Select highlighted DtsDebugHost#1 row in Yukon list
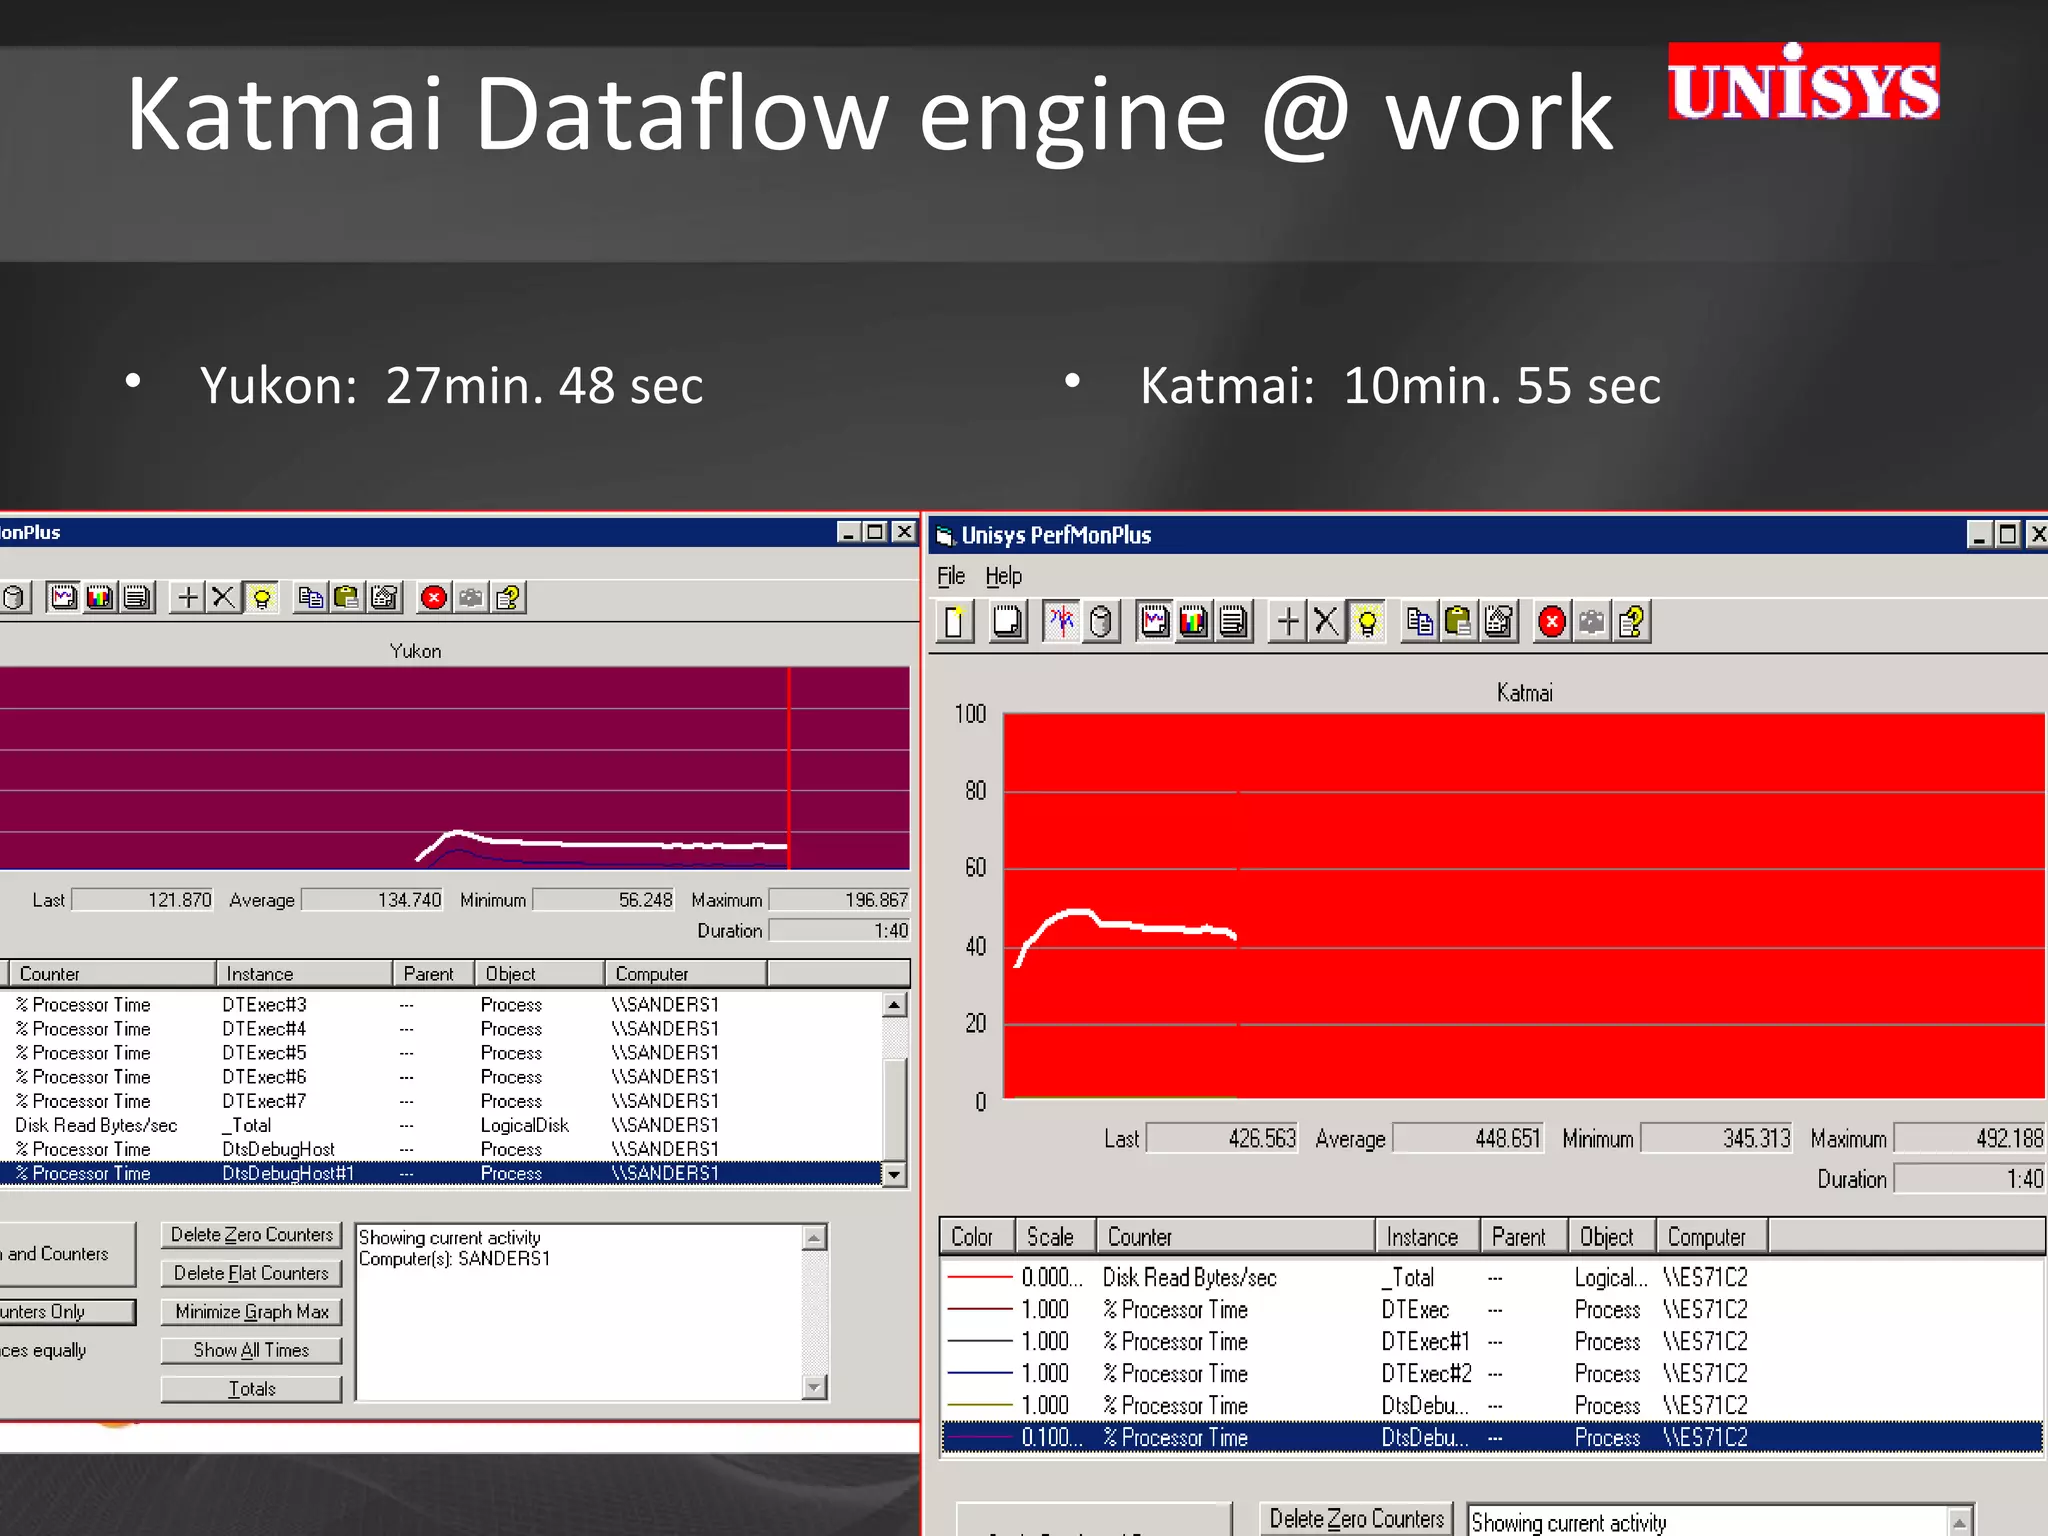Viewport: 2048px width, 1536px height. (x=441, y=1174)
